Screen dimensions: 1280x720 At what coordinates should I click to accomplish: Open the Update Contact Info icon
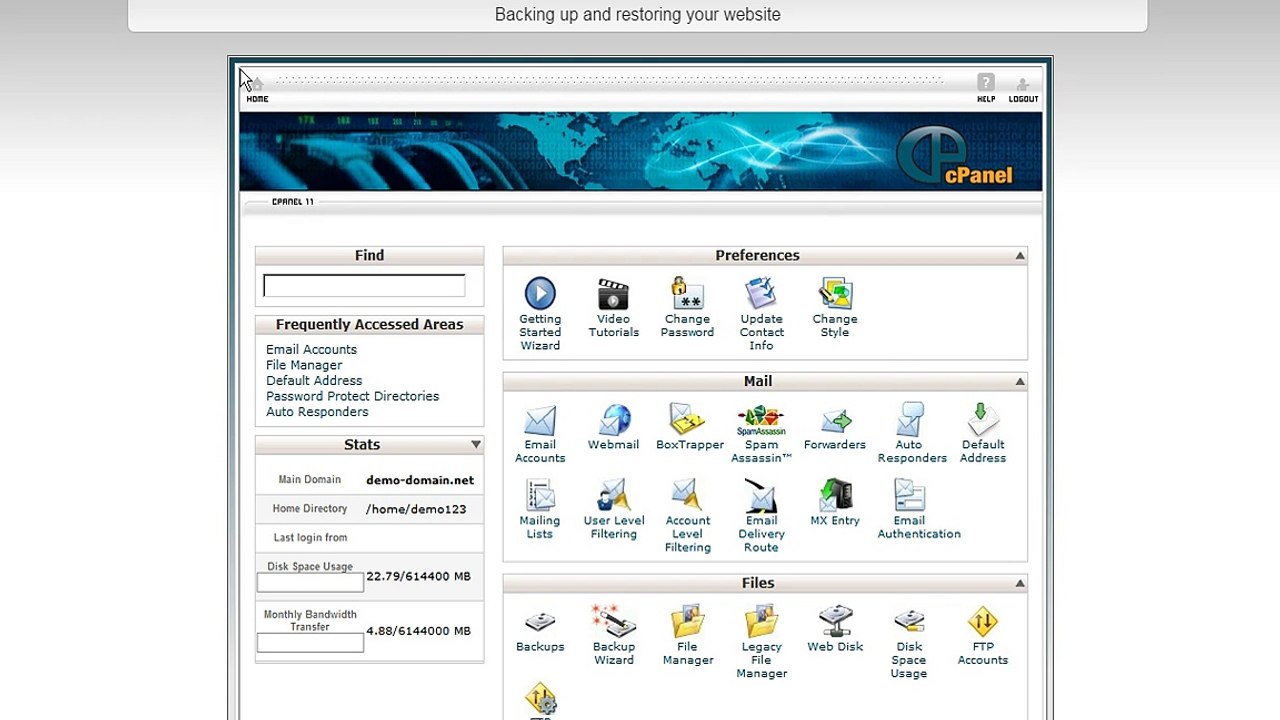coord(761,294)
